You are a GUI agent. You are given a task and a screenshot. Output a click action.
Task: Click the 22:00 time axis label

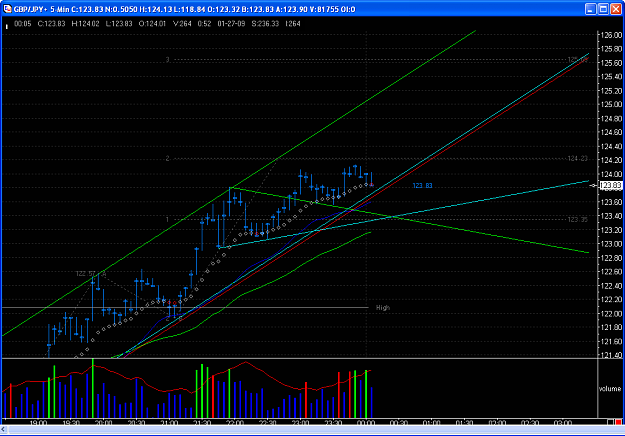point(235,422)
